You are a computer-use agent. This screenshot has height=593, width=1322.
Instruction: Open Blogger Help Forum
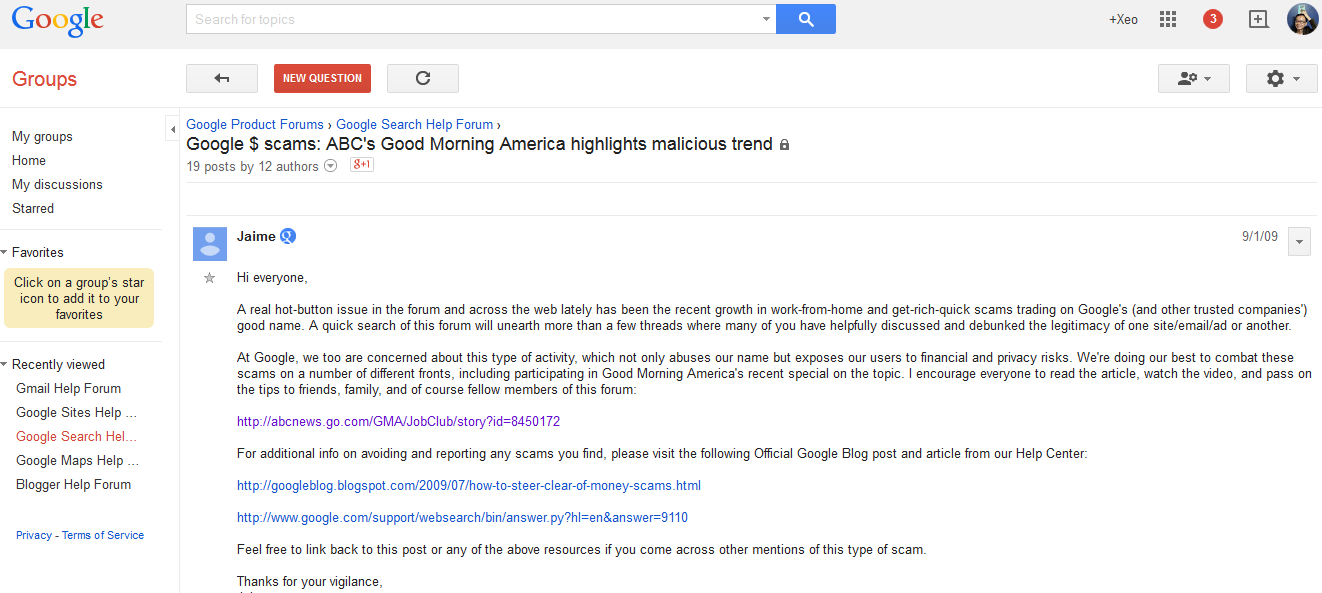73,485
